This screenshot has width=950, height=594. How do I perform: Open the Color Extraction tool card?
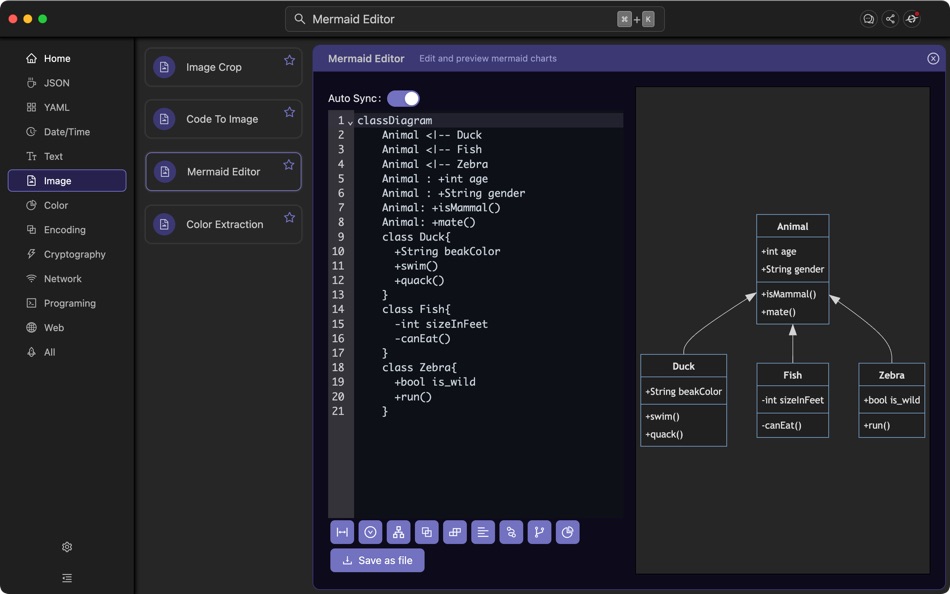[224, 224]
